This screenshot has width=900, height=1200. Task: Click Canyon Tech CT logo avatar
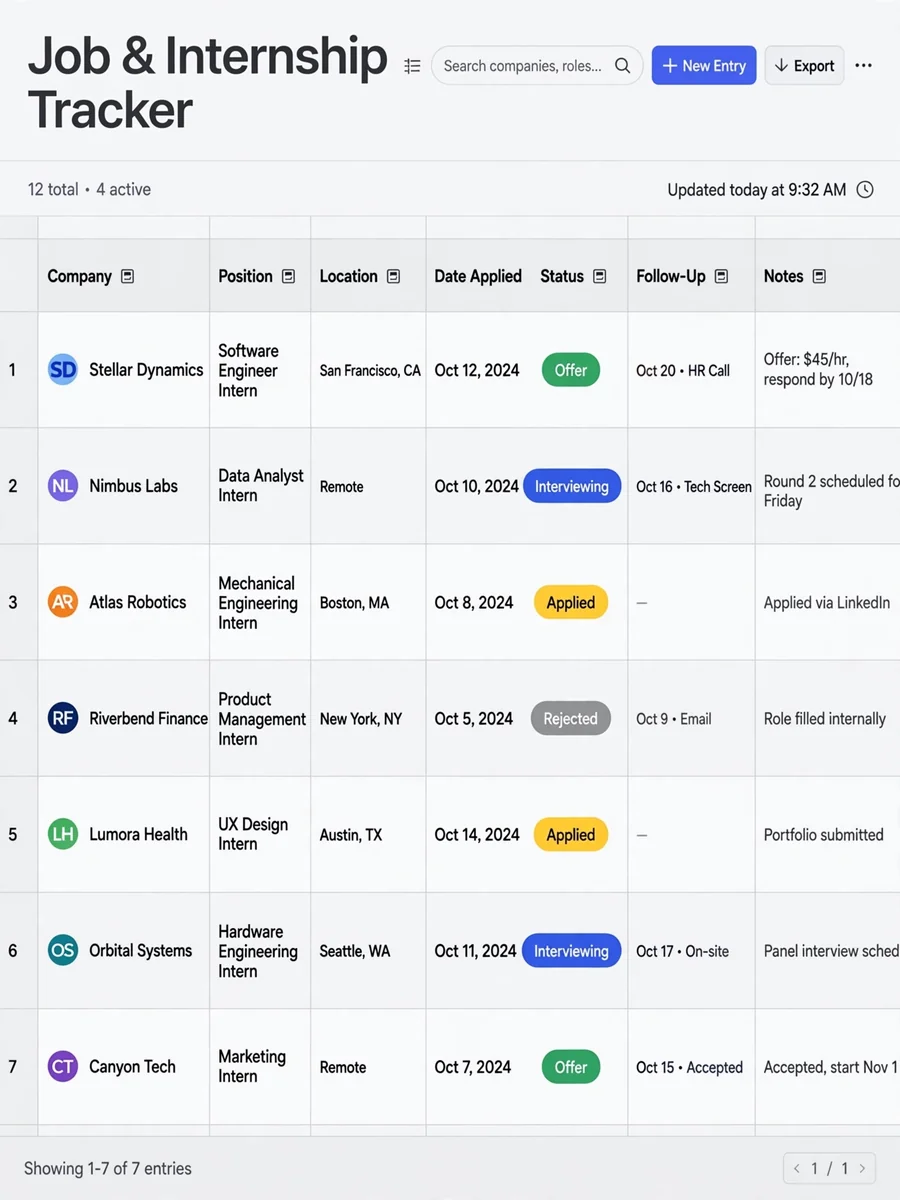tap(63, 1066)
